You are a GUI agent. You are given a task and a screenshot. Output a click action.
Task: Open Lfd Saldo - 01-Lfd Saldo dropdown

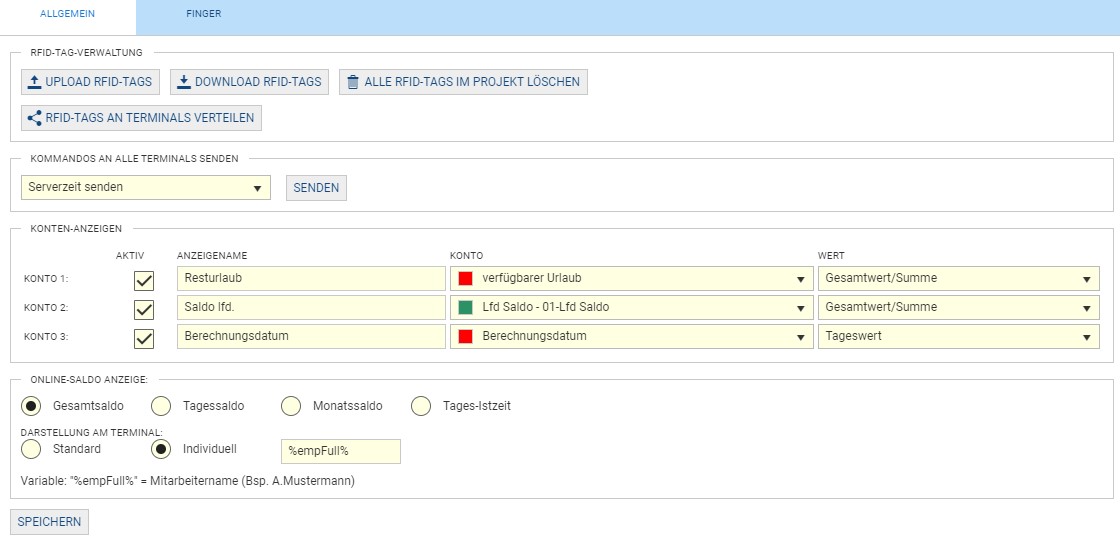click(x=632, y=308)
